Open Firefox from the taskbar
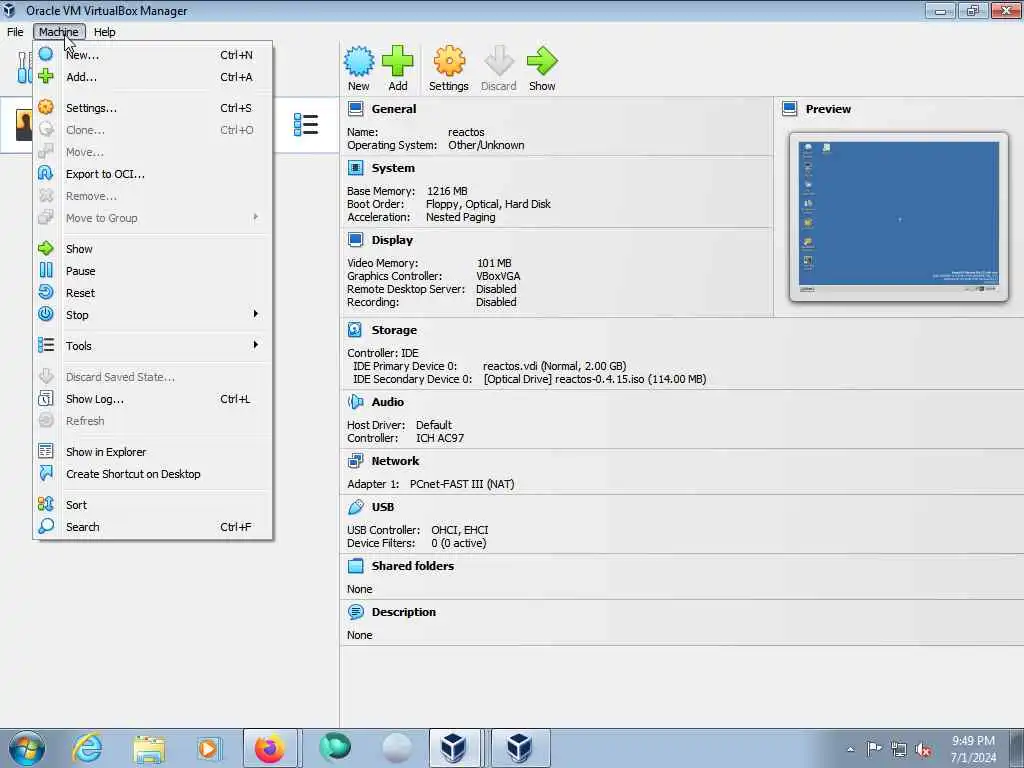This screenshot has height=768, width=1024. pyautogui.click(x=270, y=748)
